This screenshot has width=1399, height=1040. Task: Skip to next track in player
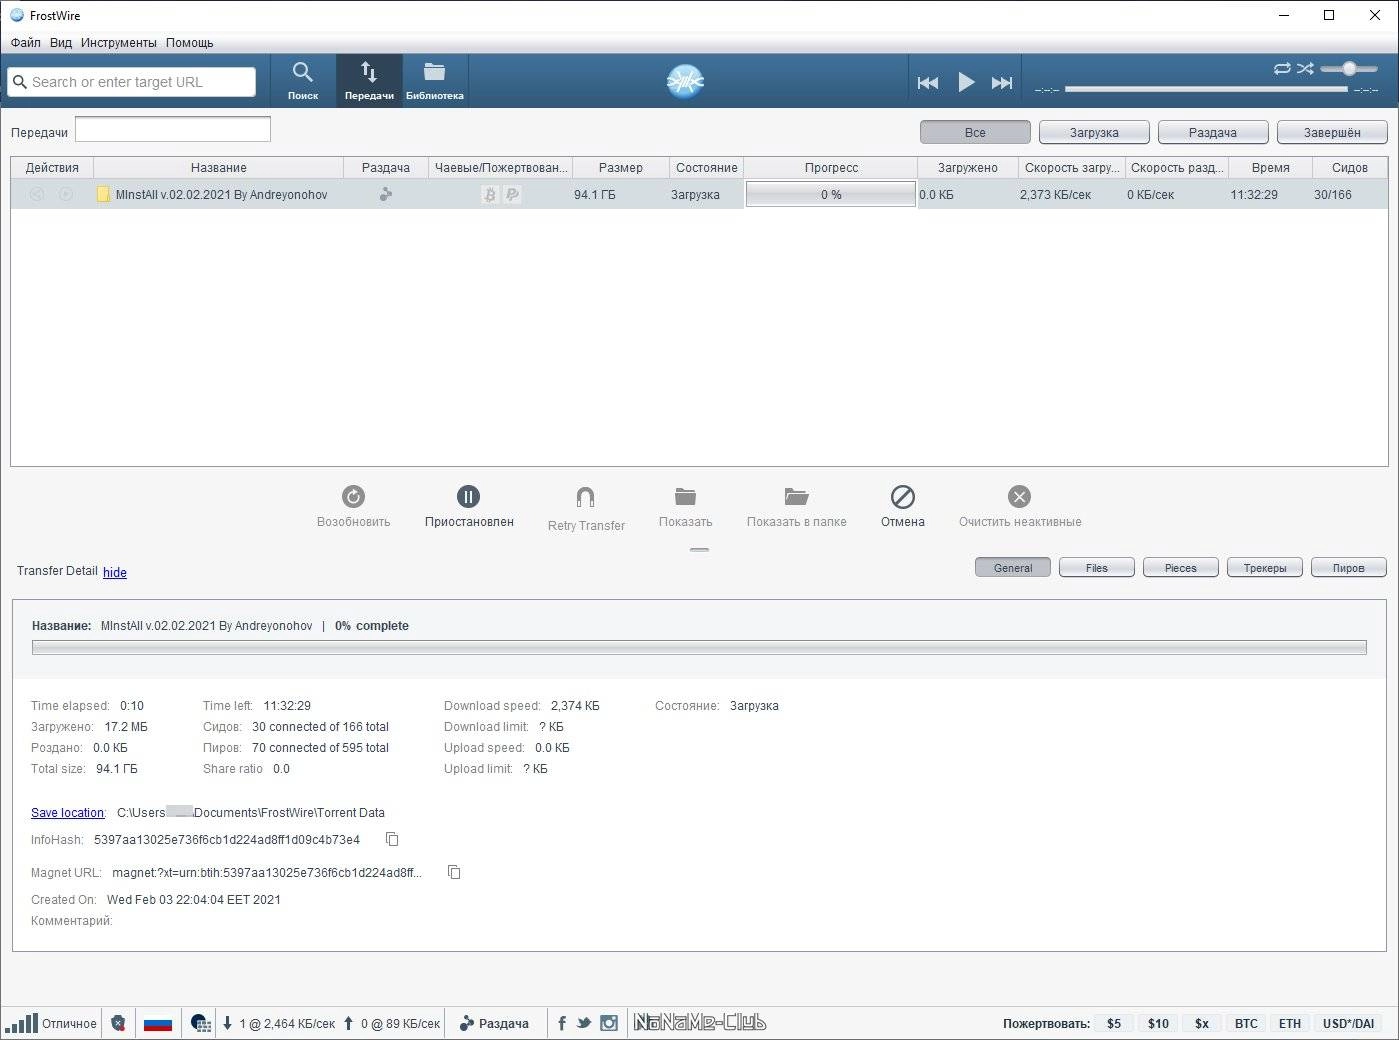1002,83
